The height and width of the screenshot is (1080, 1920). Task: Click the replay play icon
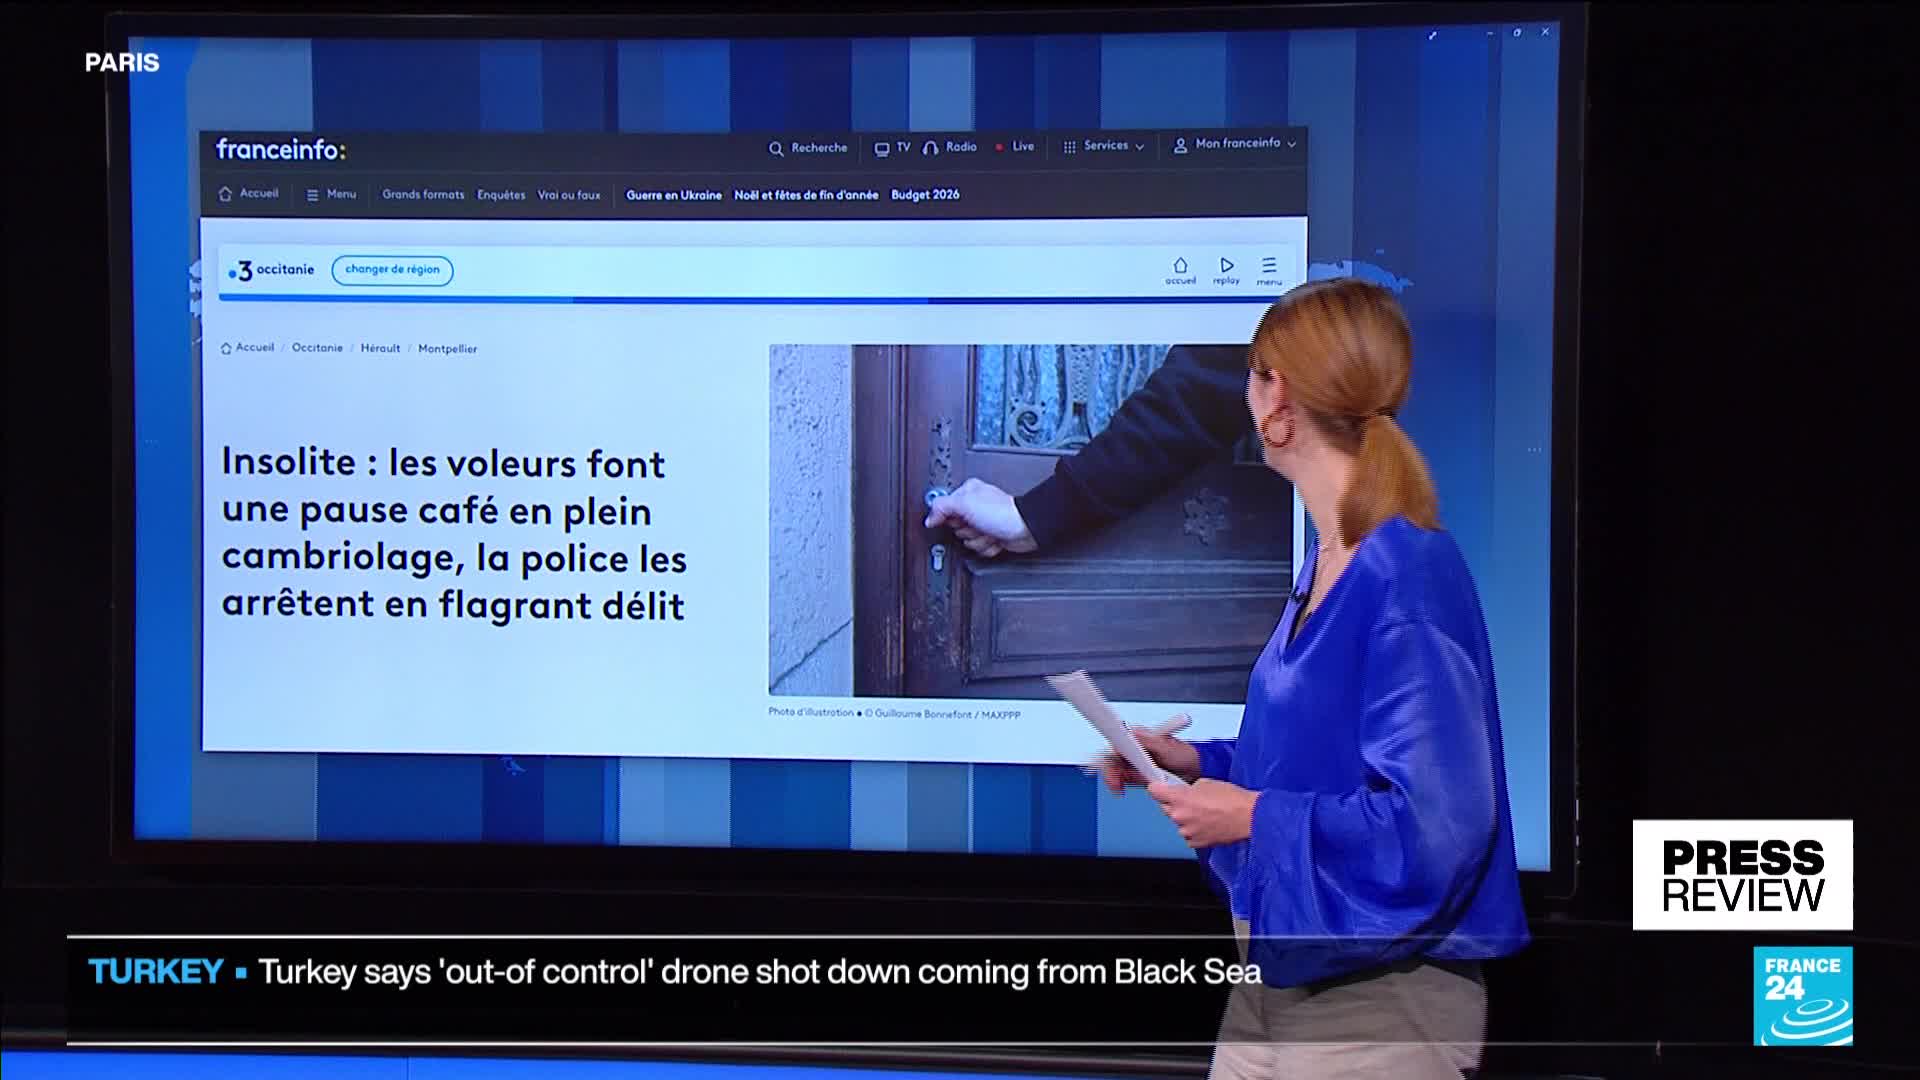[x=1227, y=266]
